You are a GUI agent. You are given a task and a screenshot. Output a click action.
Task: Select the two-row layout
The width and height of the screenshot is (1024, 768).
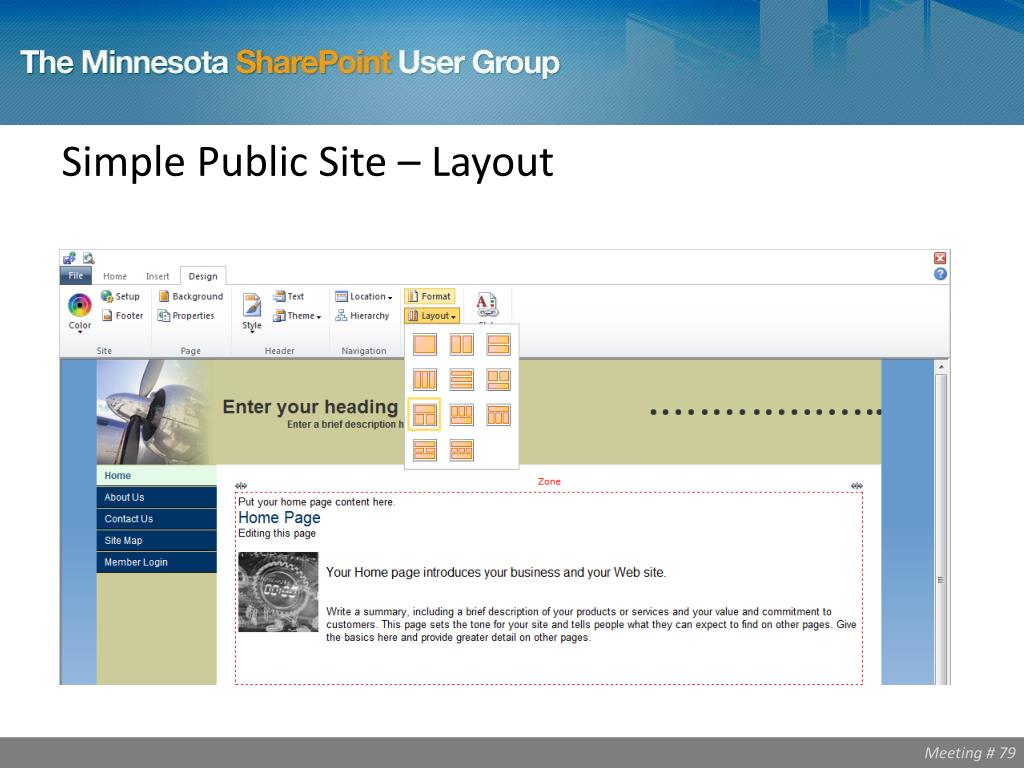coord(498,344)
